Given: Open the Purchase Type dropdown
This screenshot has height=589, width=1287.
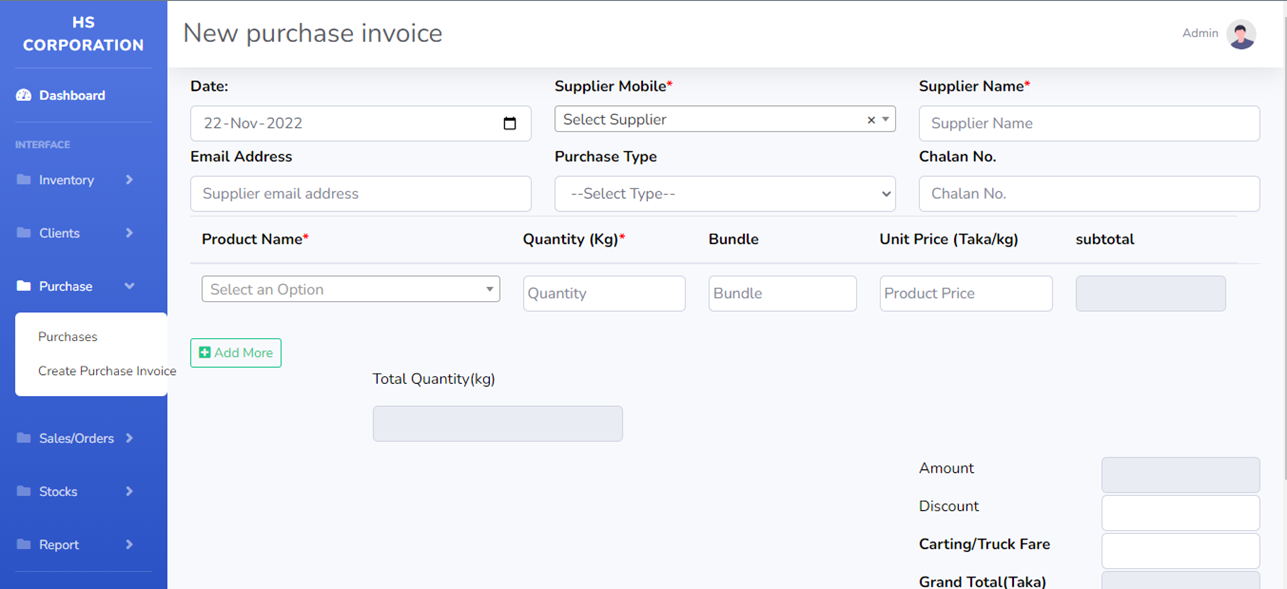Looking at the screenshot, I should click(725, 194).
